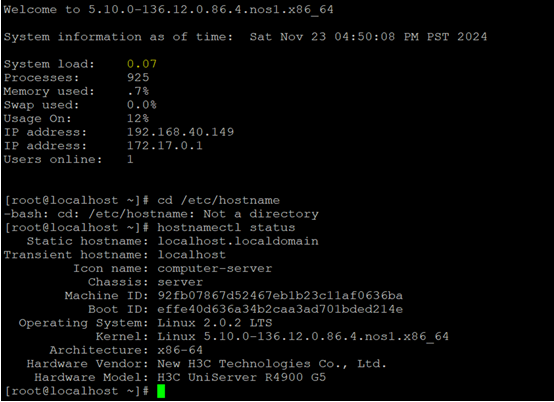Screen dimensions: 554x402
Task: Click the yellow system load value 0.07
Action: coord(142,64)
